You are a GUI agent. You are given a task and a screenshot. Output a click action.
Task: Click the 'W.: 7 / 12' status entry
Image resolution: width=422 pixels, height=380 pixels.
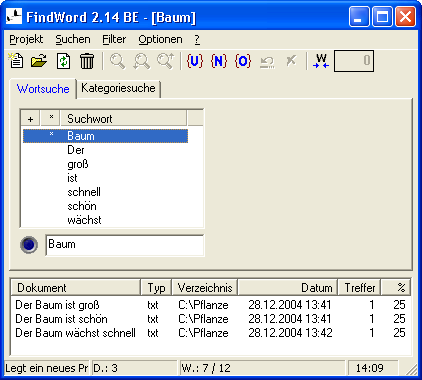(262, 368)
